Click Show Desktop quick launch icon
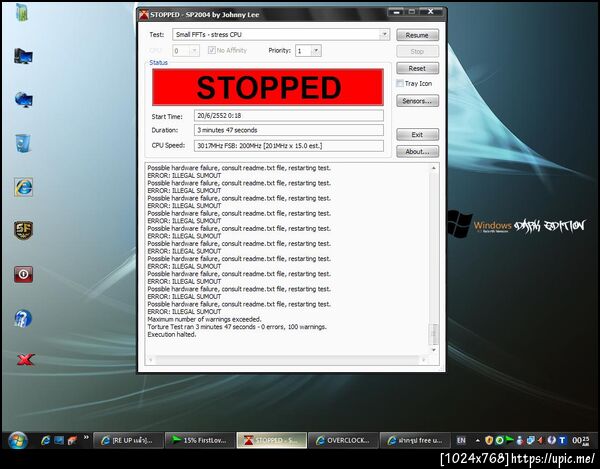The image size is (600, 469). (59, 440)
